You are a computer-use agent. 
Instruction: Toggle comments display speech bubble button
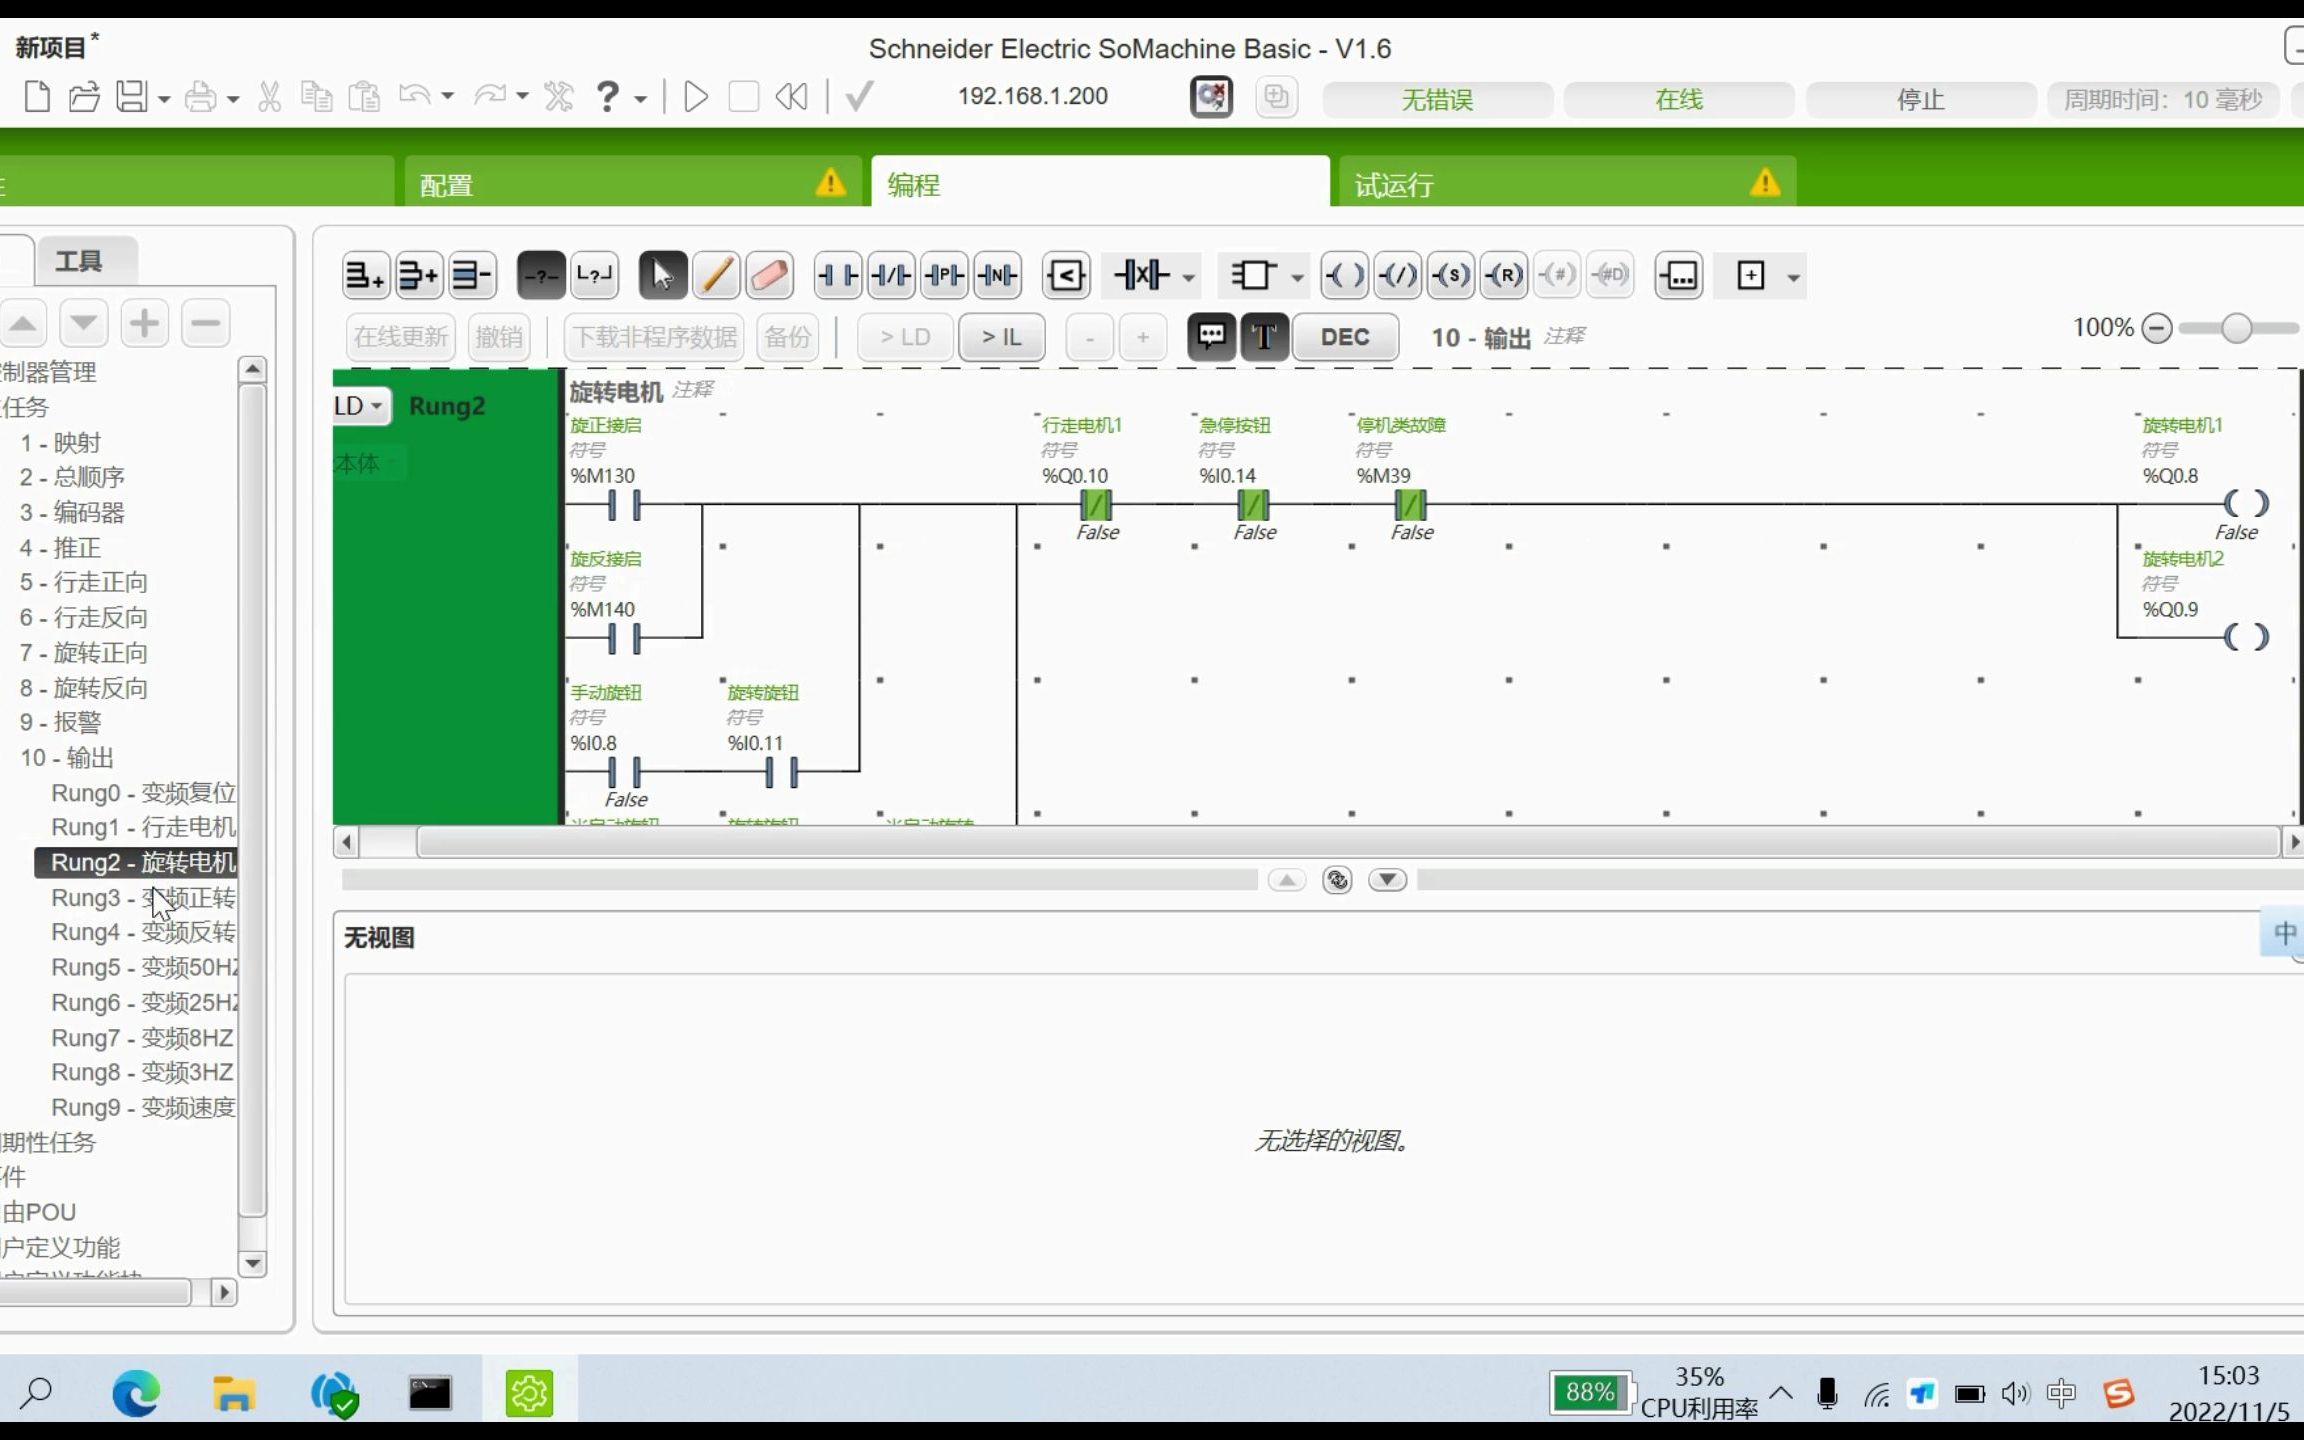pyautogui.click(x=1211, y=337)
